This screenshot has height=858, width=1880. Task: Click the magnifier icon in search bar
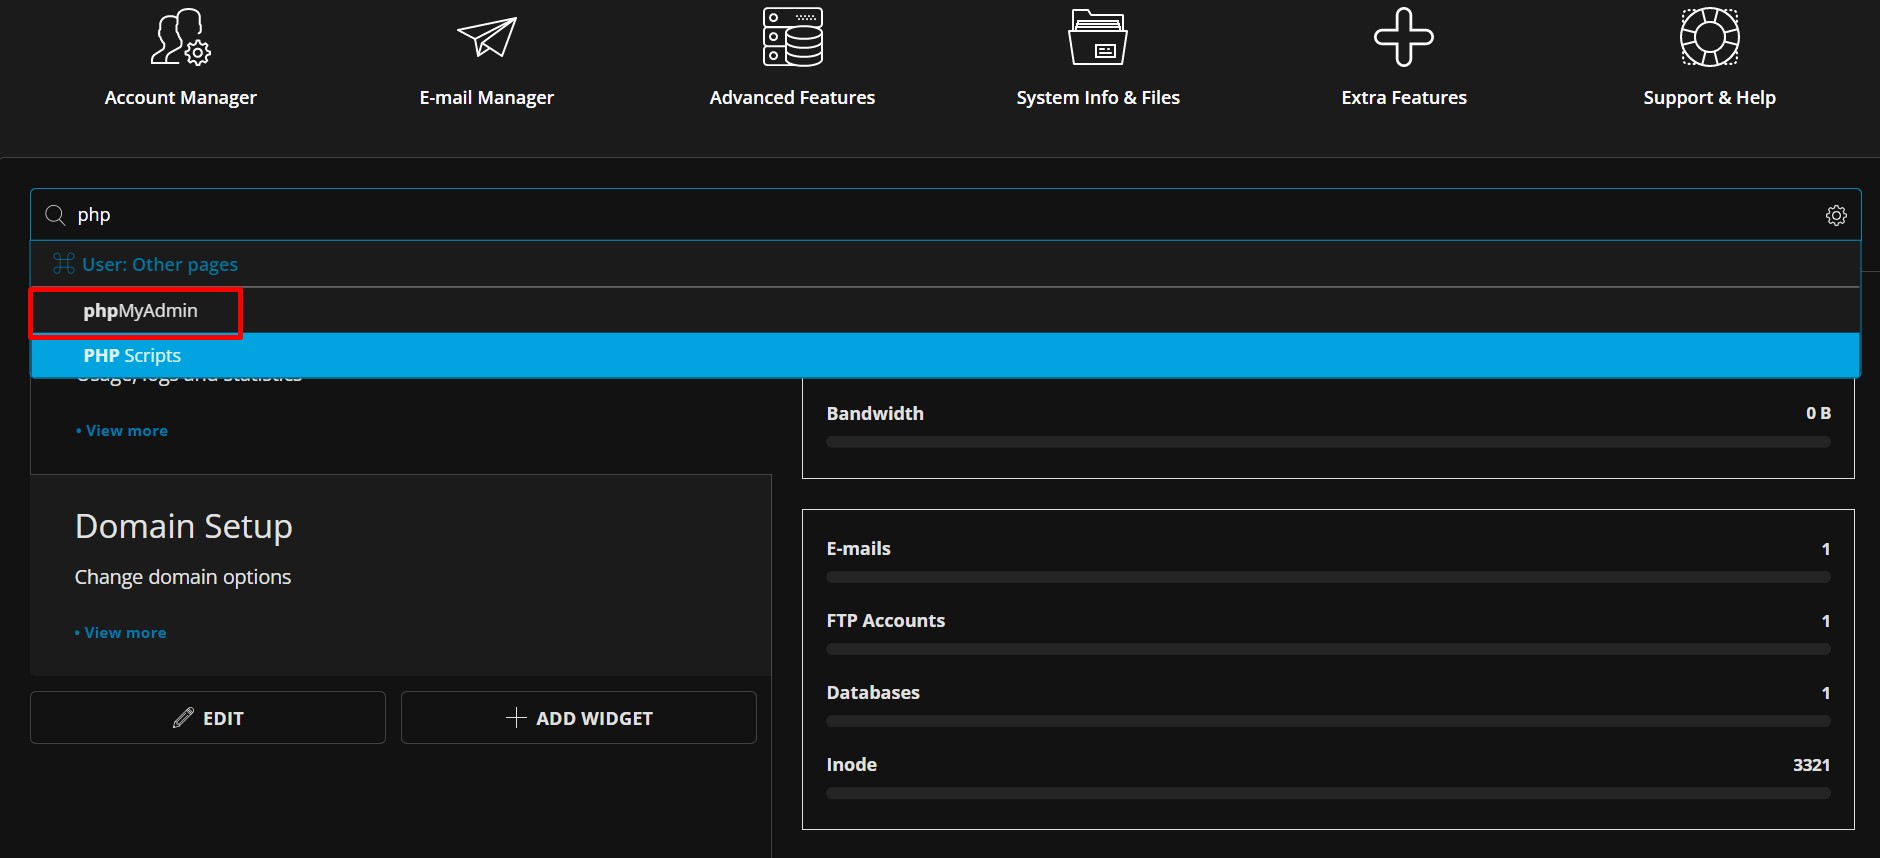[56, 215]
